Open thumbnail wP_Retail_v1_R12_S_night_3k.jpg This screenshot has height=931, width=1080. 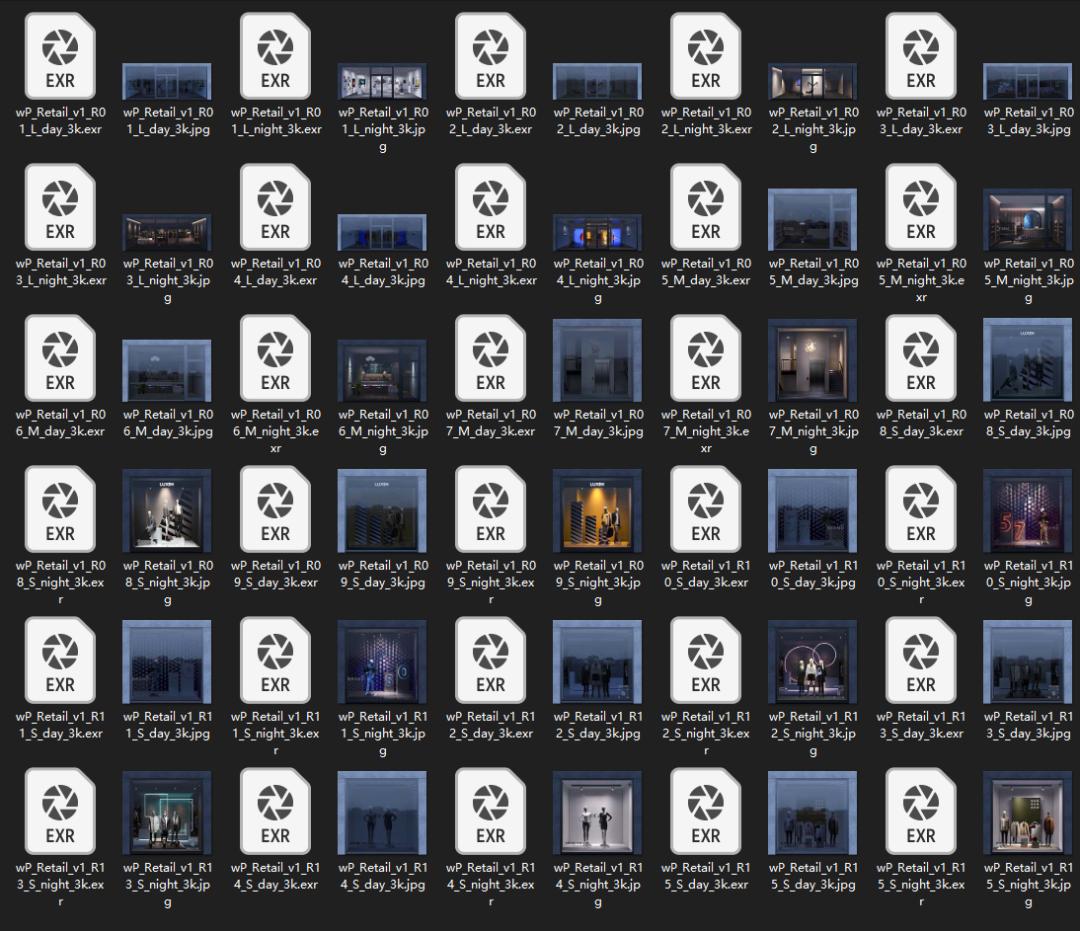(813, 662)
